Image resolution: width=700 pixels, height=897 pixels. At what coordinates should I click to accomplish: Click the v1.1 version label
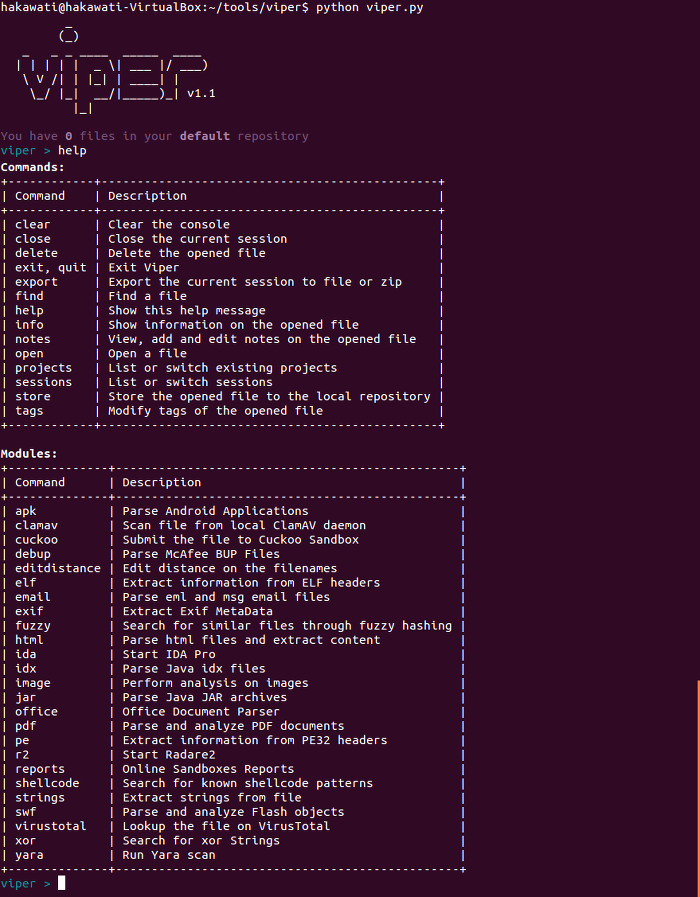tap(201, 93)
